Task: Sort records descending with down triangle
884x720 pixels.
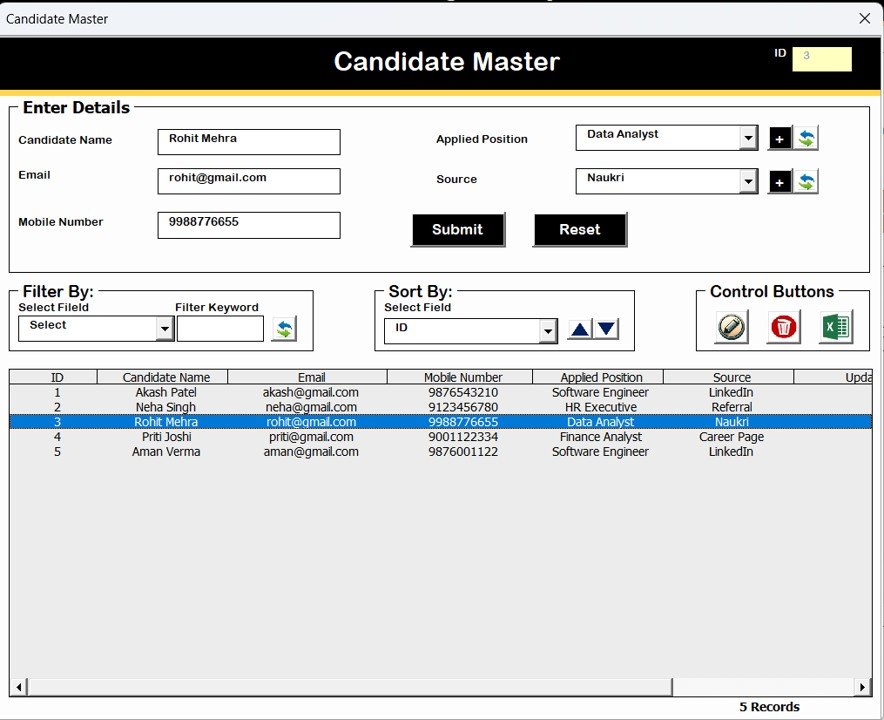Action: pyautogui.click(x=607, y=327)
